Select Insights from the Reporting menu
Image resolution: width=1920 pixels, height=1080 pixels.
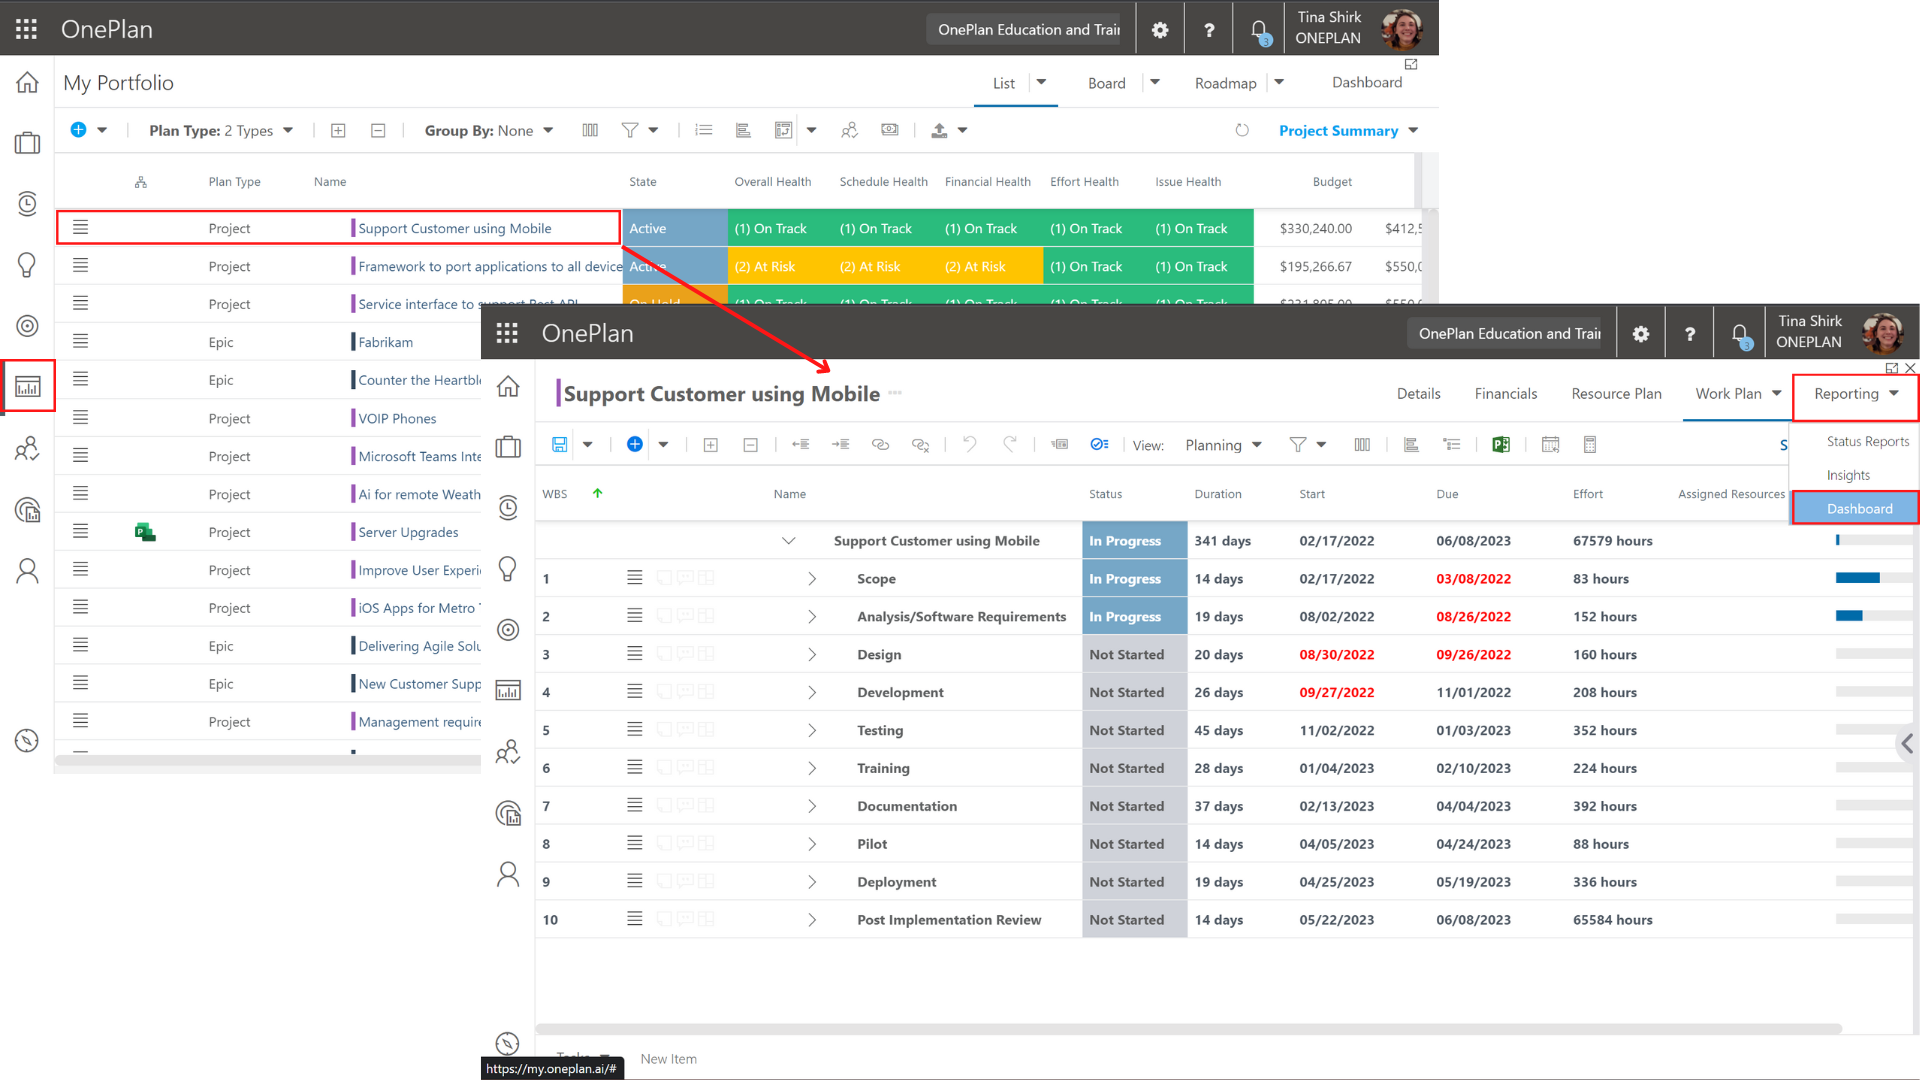[1847, 475]
